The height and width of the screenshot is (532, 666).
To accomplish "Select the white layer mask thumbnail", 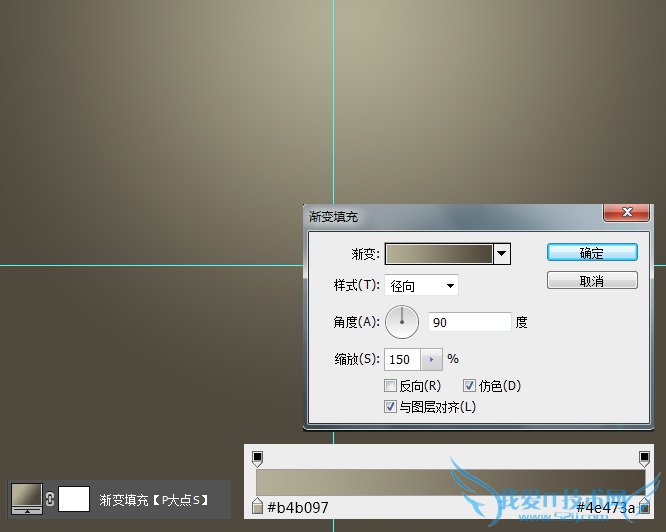I will tap(74, 499).
